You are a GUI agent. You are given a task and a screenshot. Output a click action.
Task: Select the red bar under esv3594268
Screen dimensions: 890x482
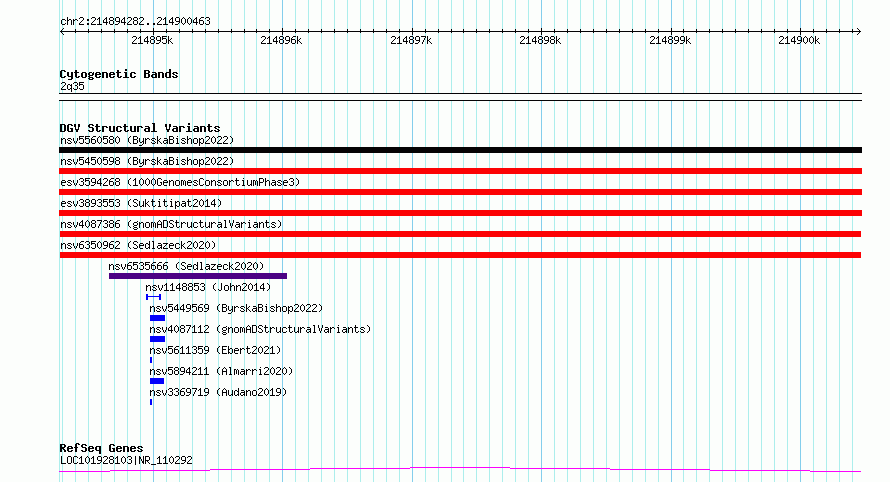point(460,192)
